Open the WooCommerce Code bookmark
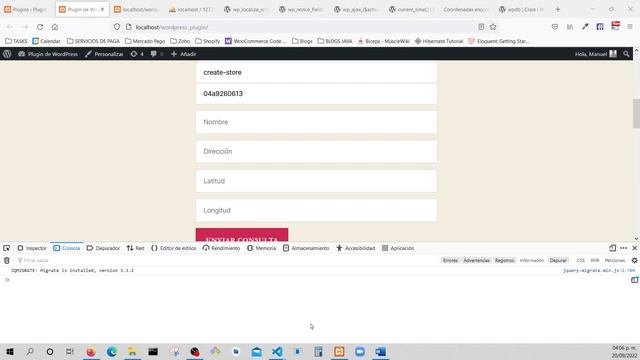This screenshot has height=360, width=640. click(x=256, y=41)
